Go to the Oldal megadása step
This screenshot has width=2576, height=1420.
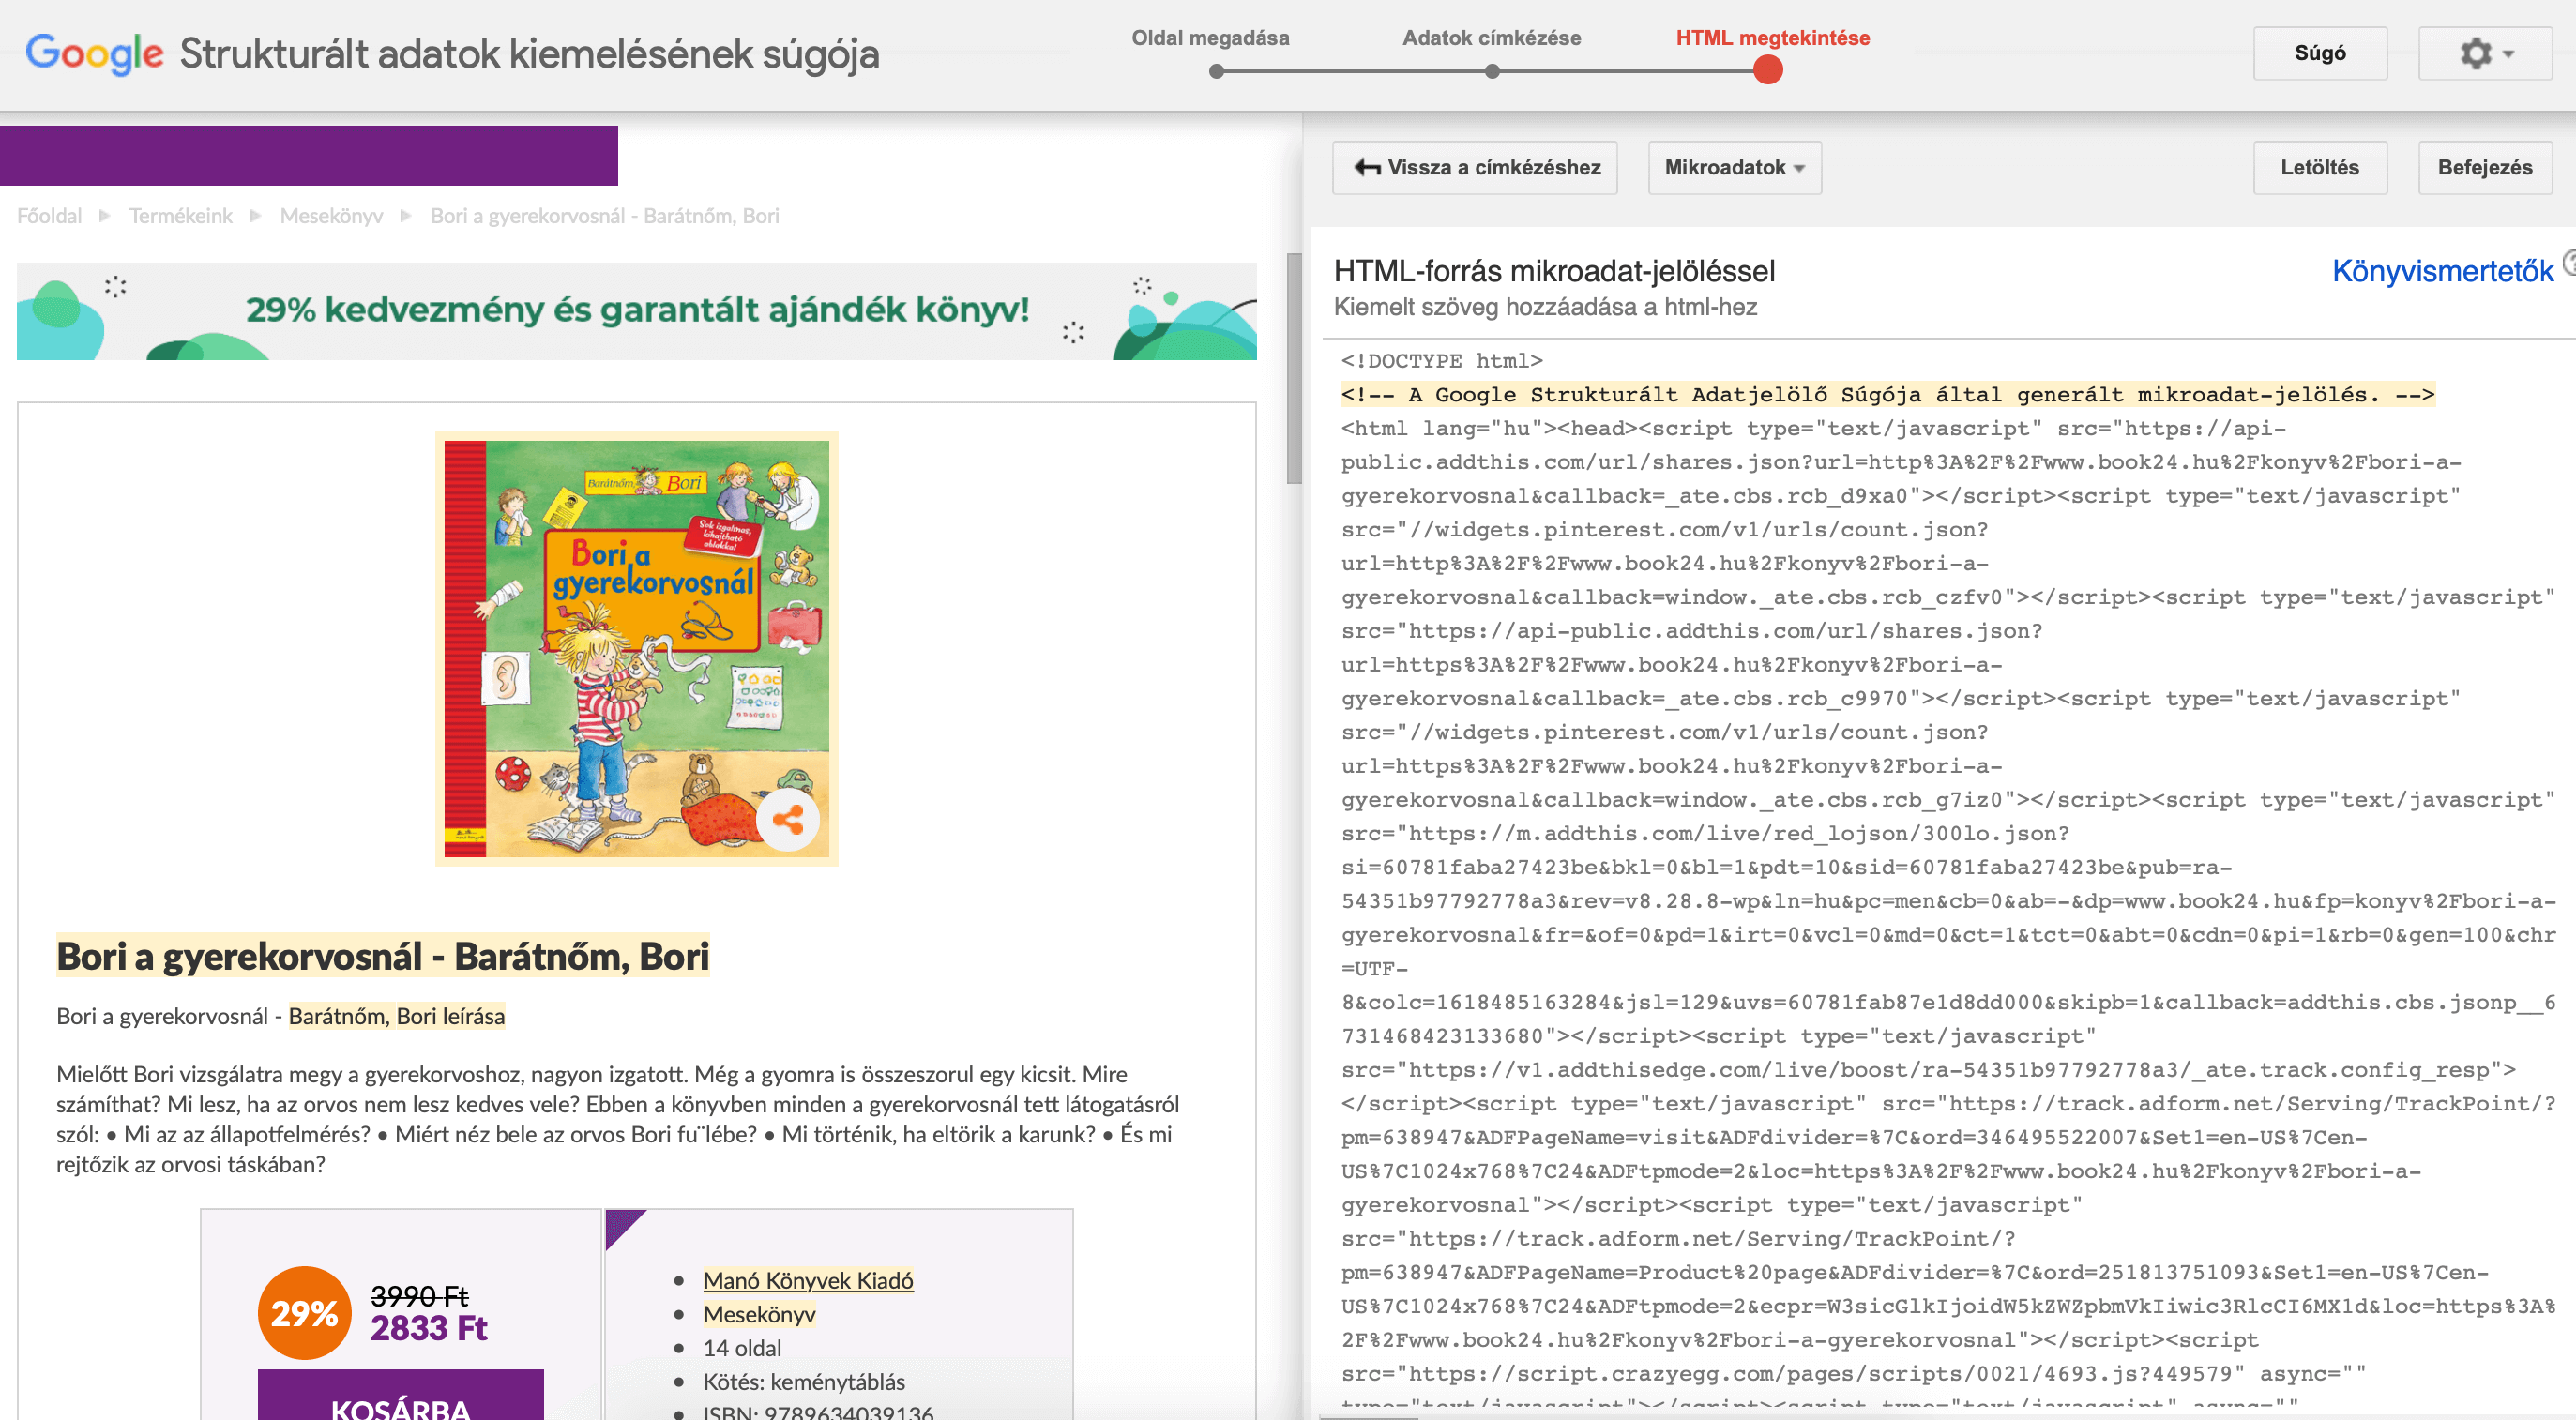point(1210,38)
